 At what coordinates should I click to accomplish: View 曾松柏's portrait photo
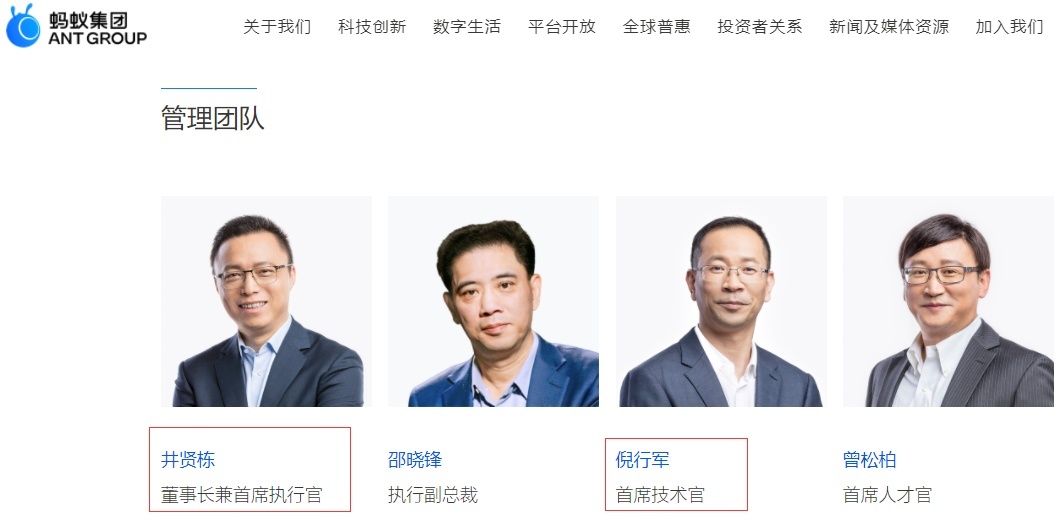948,301
